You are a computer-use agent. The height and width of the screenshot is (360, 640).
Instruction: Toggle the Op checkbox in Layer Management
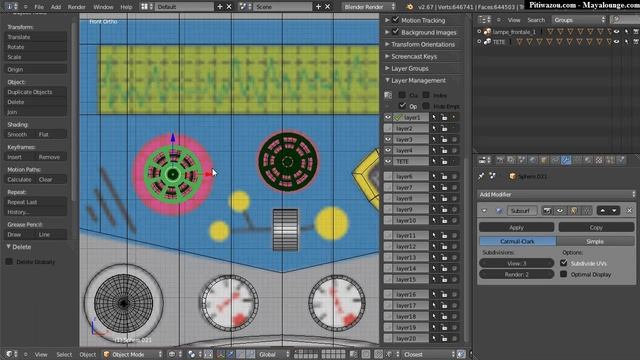coord(402,106)
